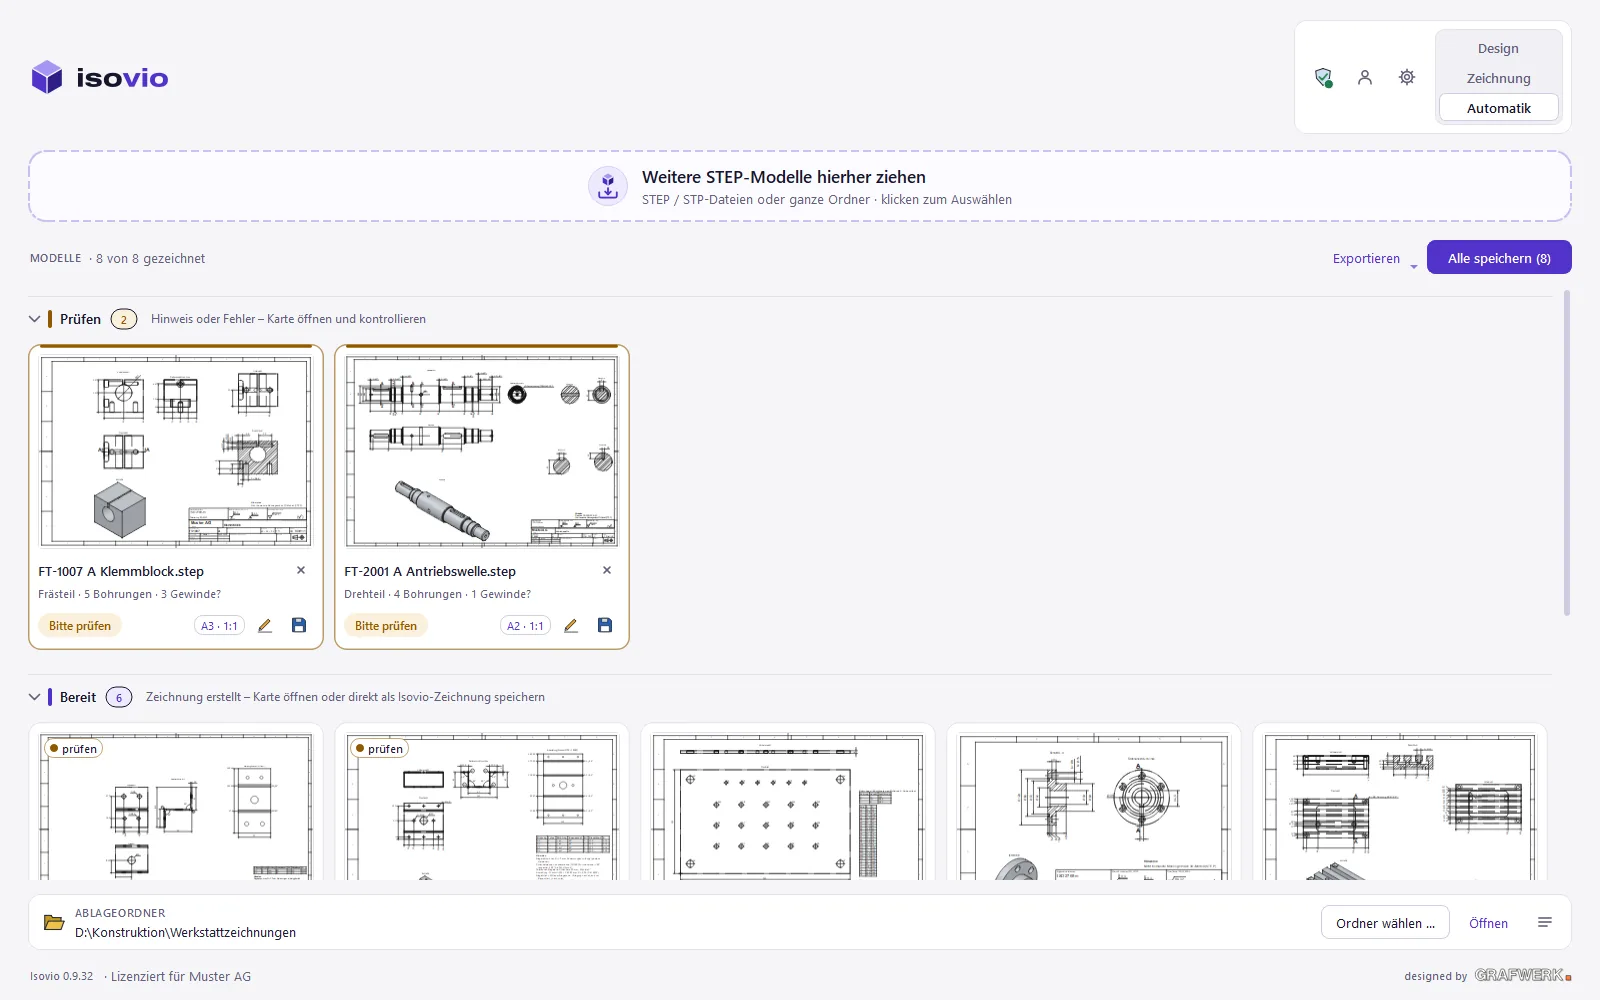Click the isovio cube logo
Viewport: 1600px width, 1000px height.
(x=47, y=77)
